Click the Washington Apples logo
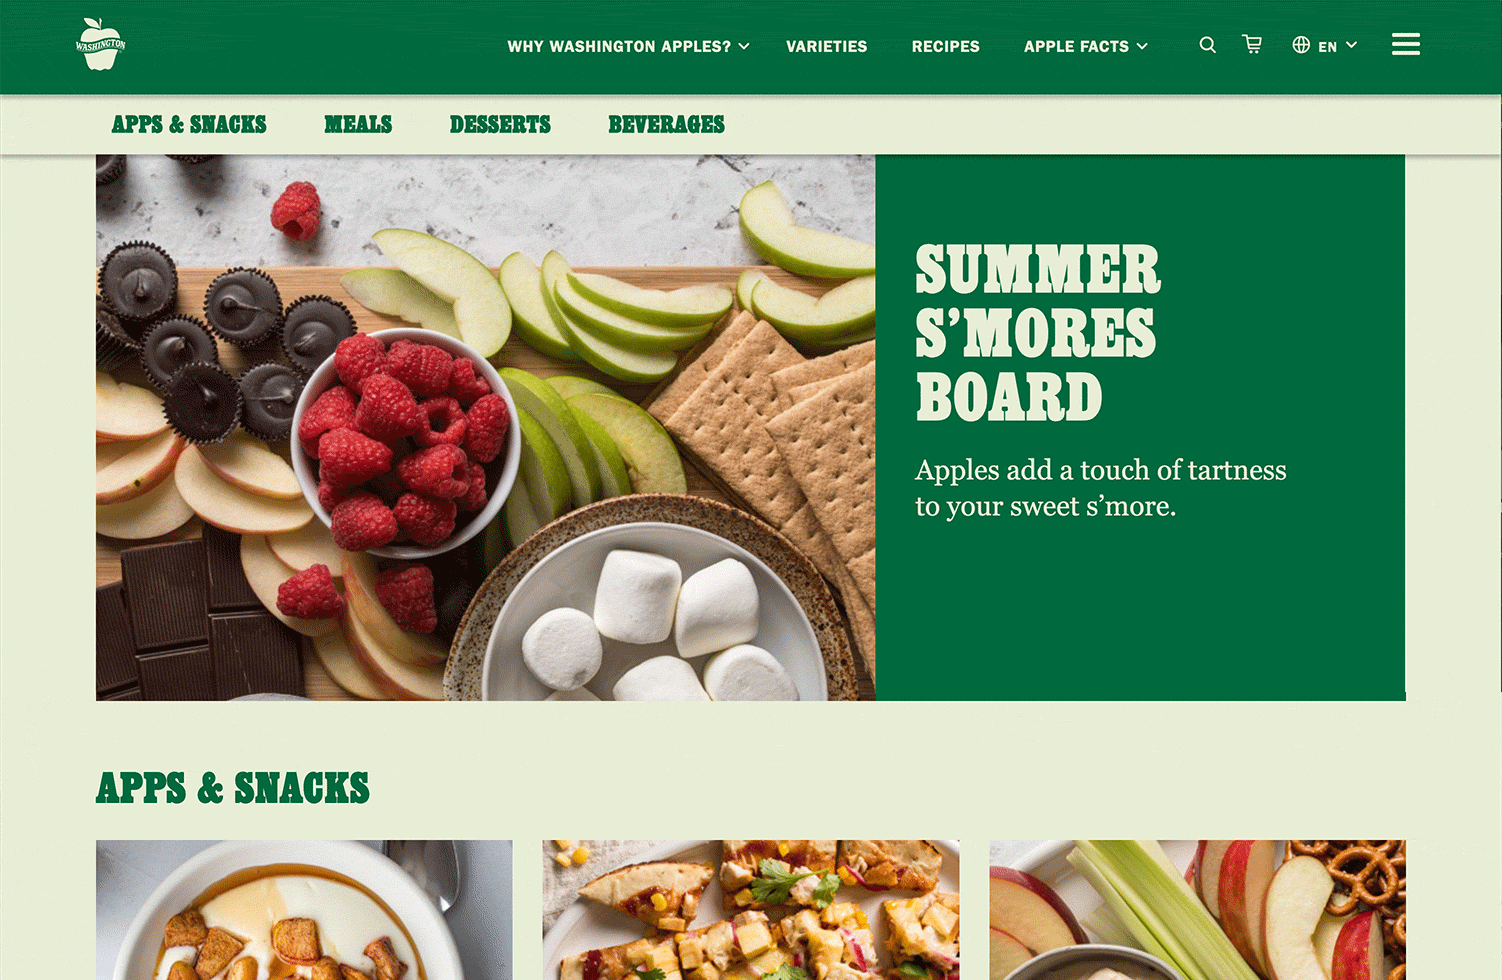Screen dimensions: 1502x980 [x=101, y=45]
